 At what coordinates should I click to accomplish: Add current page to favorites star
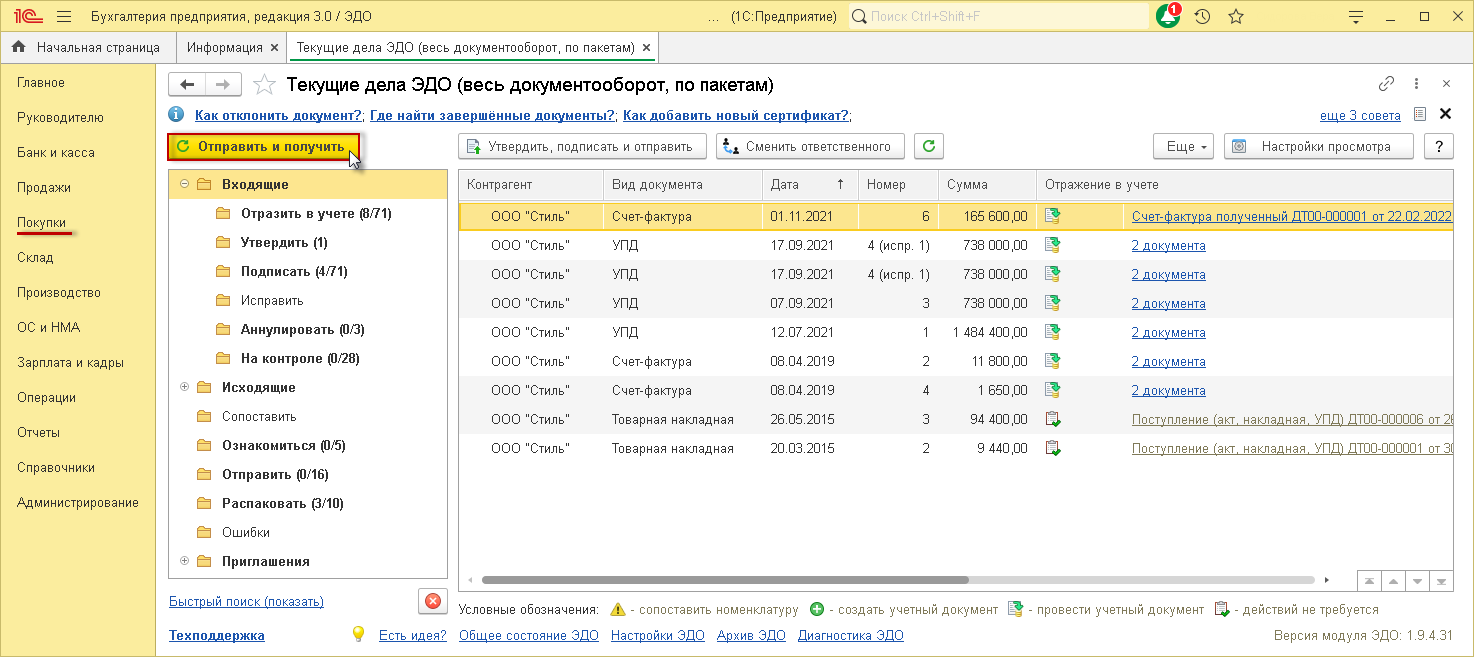click(264, 85)
